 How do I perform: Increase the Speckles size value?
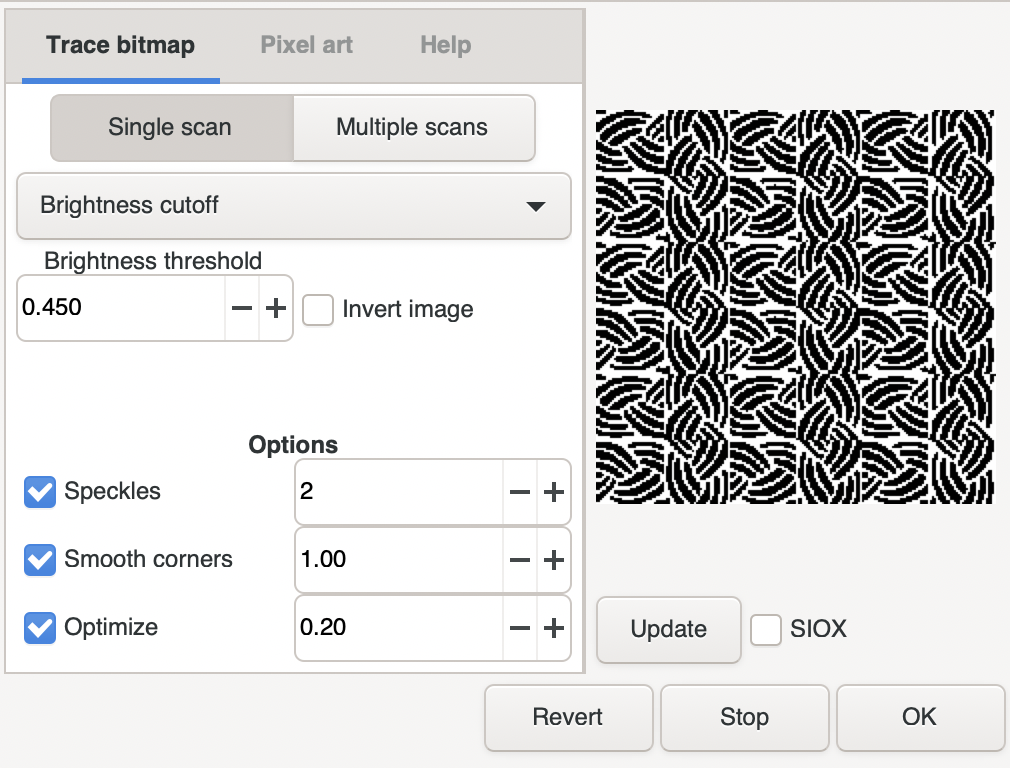[554, 492]
